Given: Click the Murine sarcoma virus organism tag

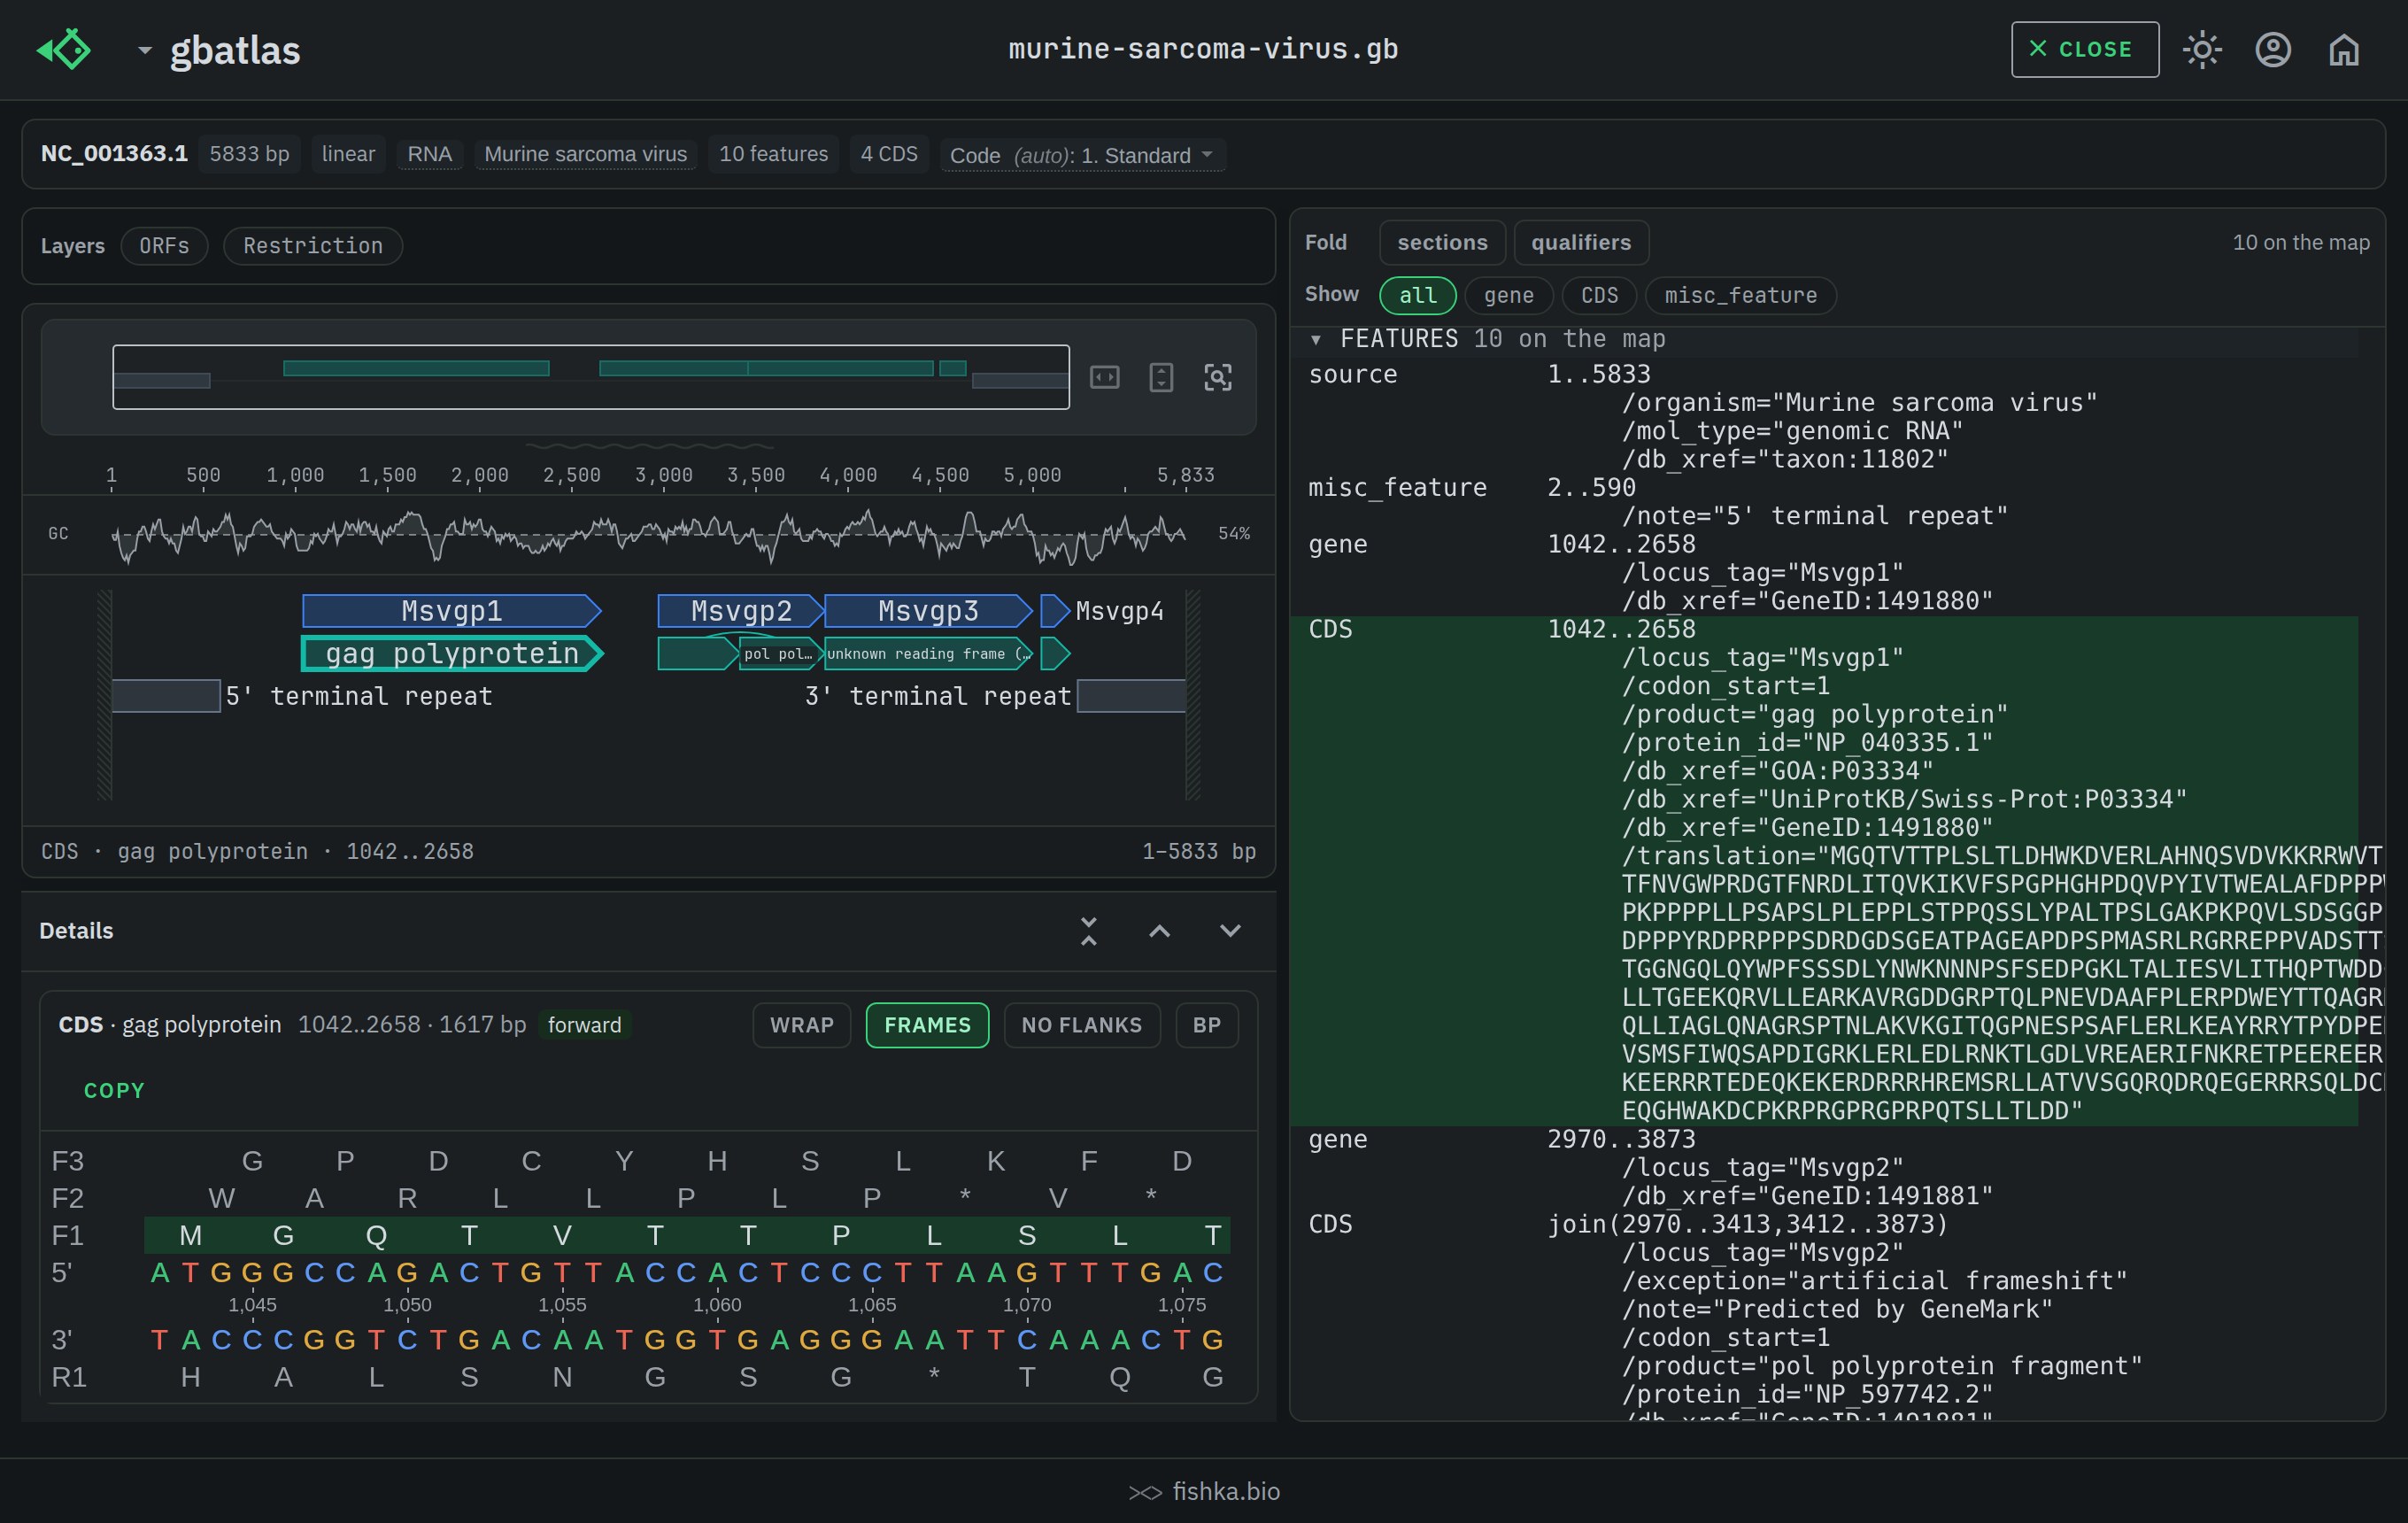Looking at the screenshot, I should coord(586,154).
